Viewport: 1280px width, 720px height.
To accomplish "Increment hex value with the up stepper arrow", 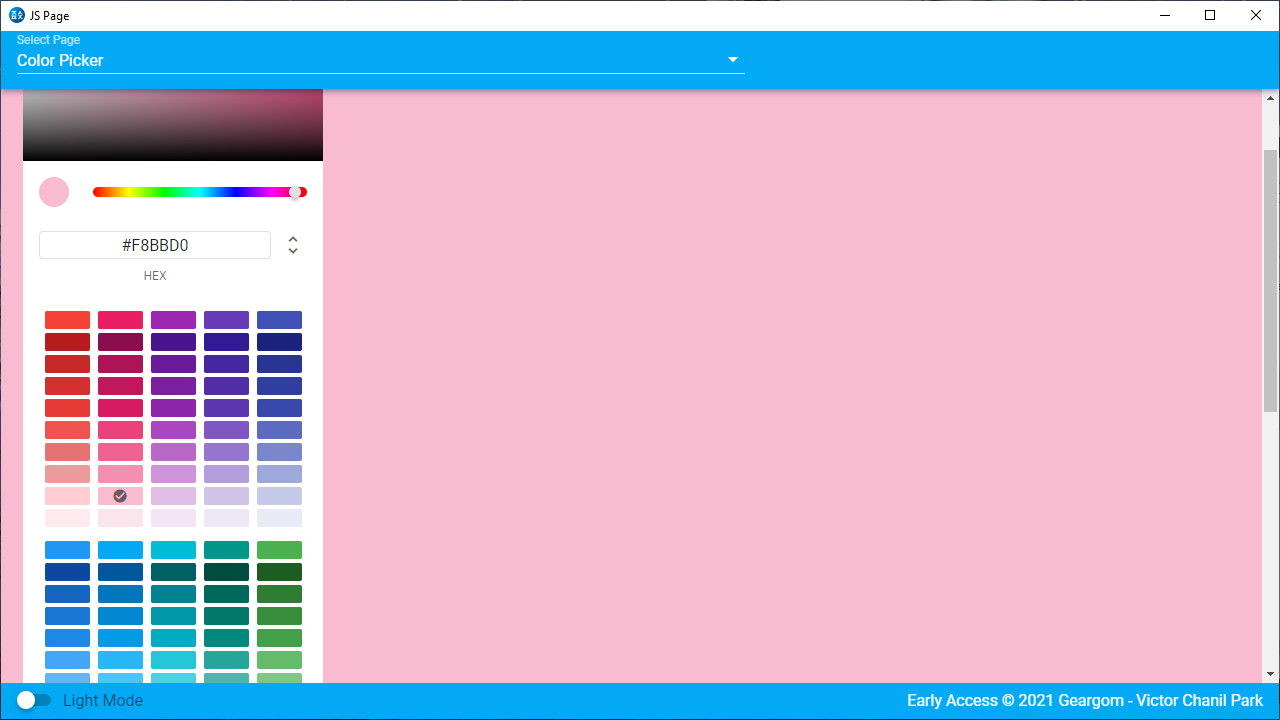I will [x=292, y=238].
